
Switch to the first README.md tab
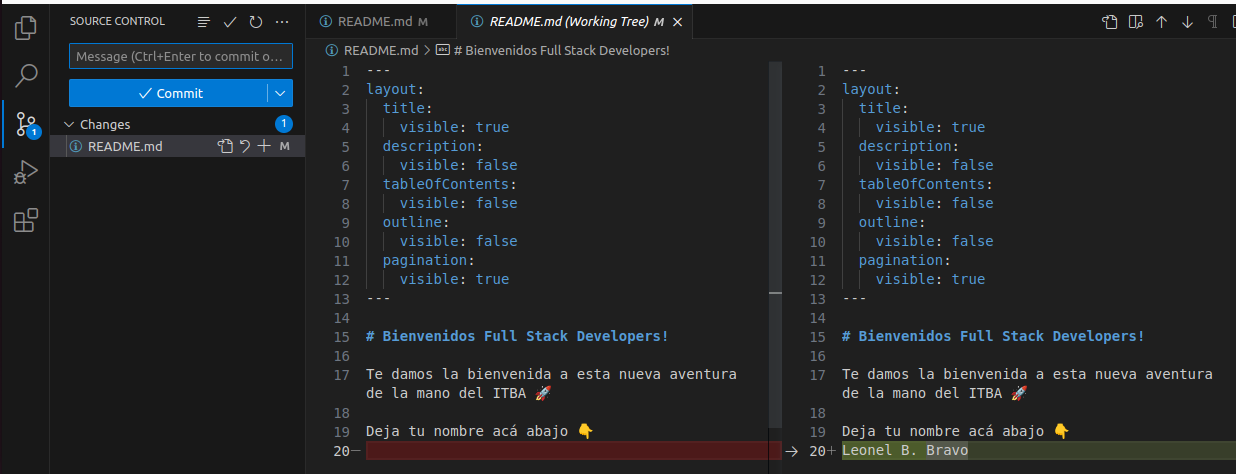click(372, 21)
